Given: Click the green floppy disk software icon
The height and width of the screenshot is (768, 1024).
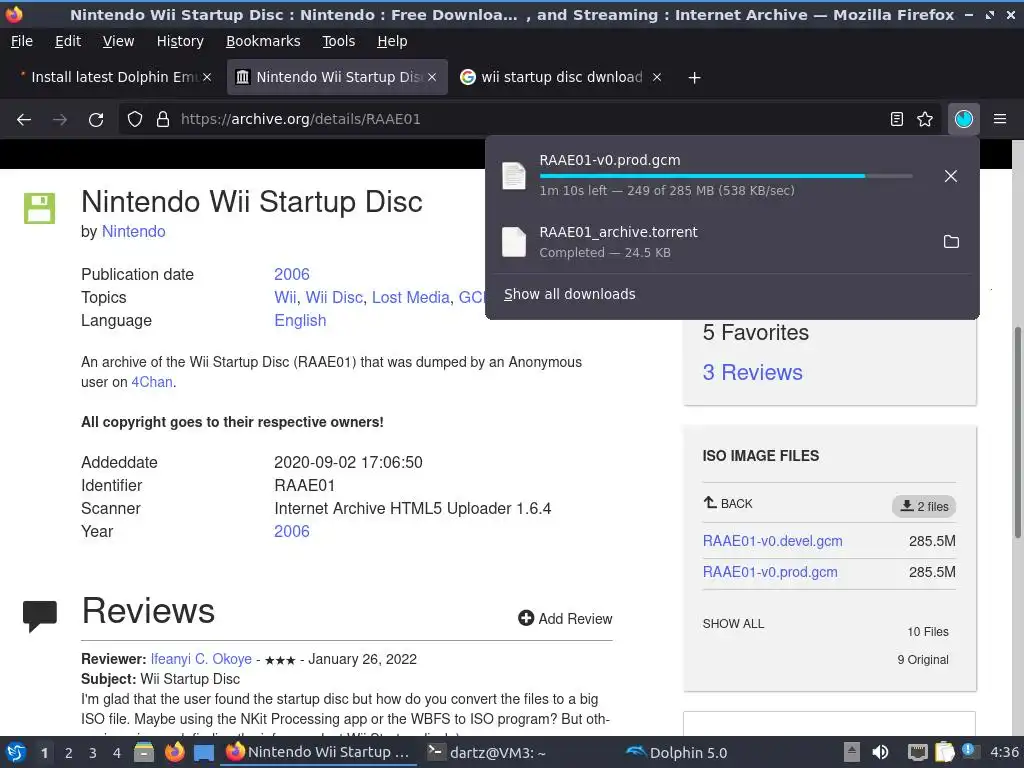Looking at the screenshot, I should tap(39, 208).
